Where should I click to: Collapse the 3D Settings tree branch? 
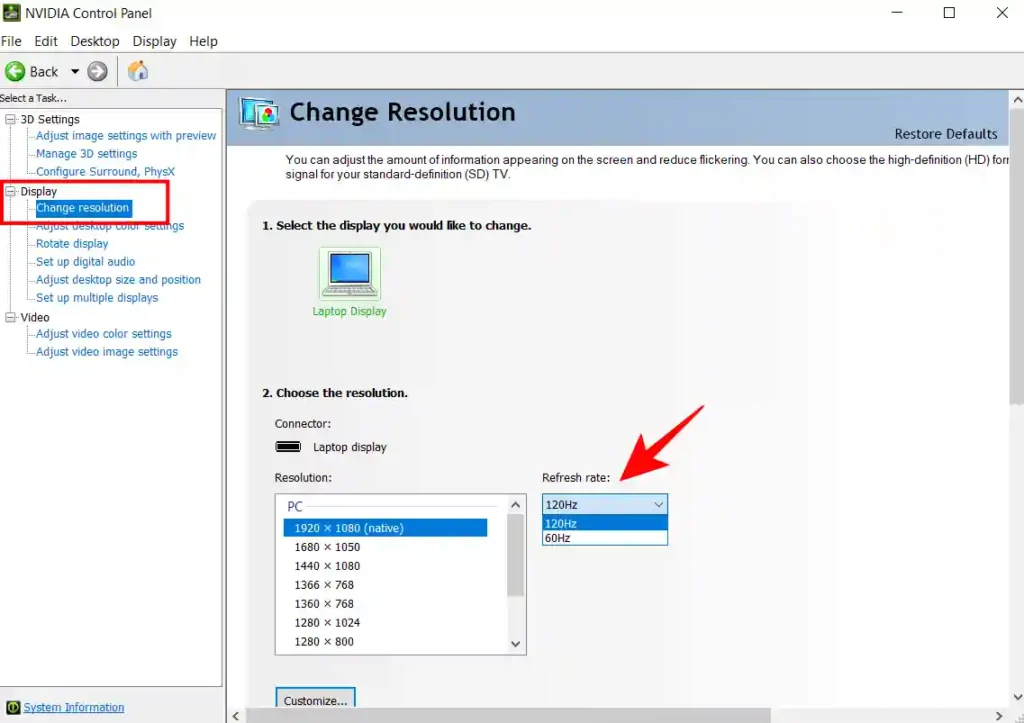click(x=8, y=118)
